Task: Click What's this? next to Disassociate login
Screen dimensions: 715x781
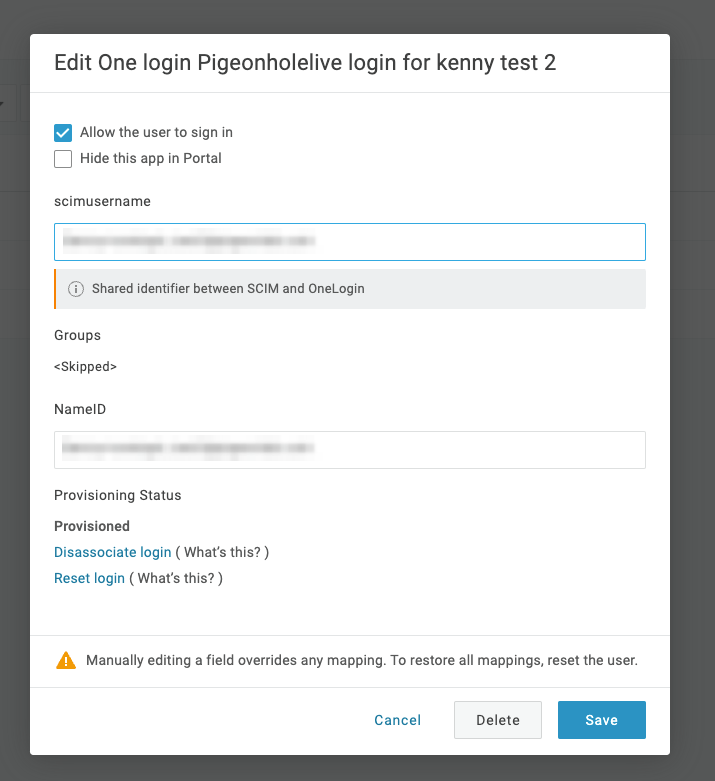Action: (x=222, y=552)
